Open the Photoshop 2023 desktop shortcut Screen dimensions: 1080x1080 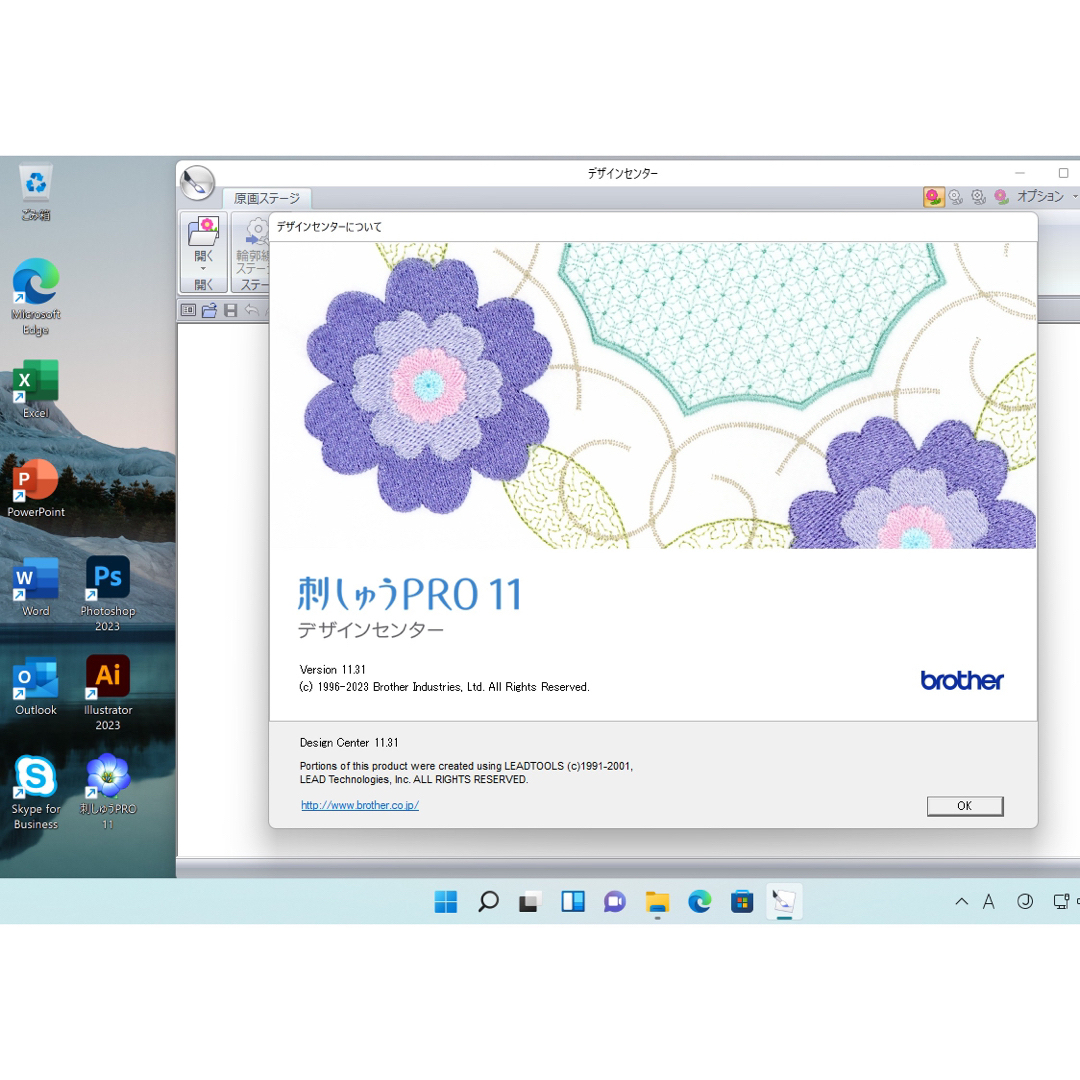pos(107,594)
